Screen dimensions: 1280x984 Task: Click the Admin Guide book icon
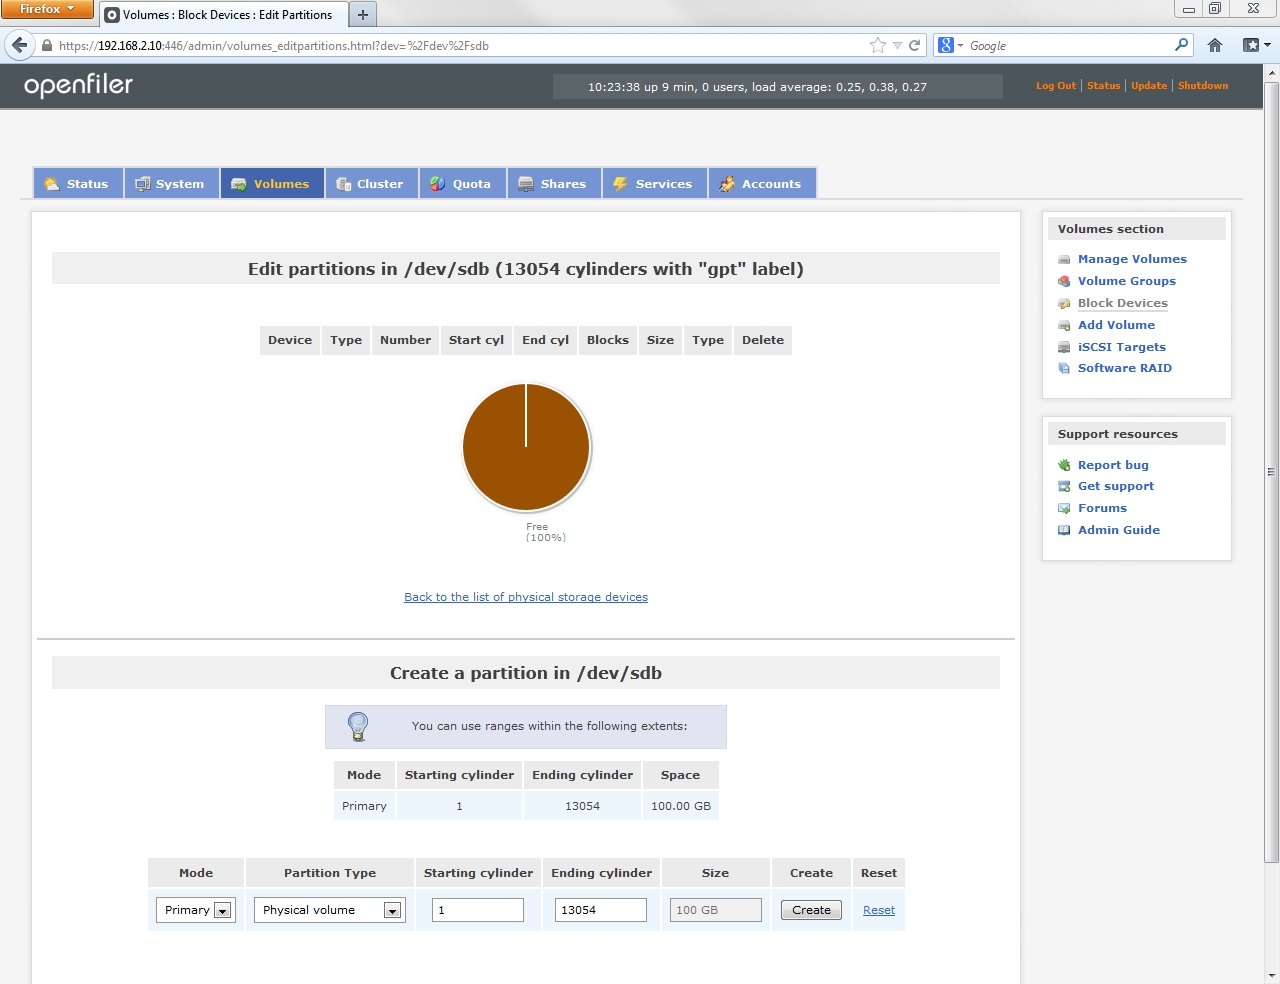(1064, 531)
